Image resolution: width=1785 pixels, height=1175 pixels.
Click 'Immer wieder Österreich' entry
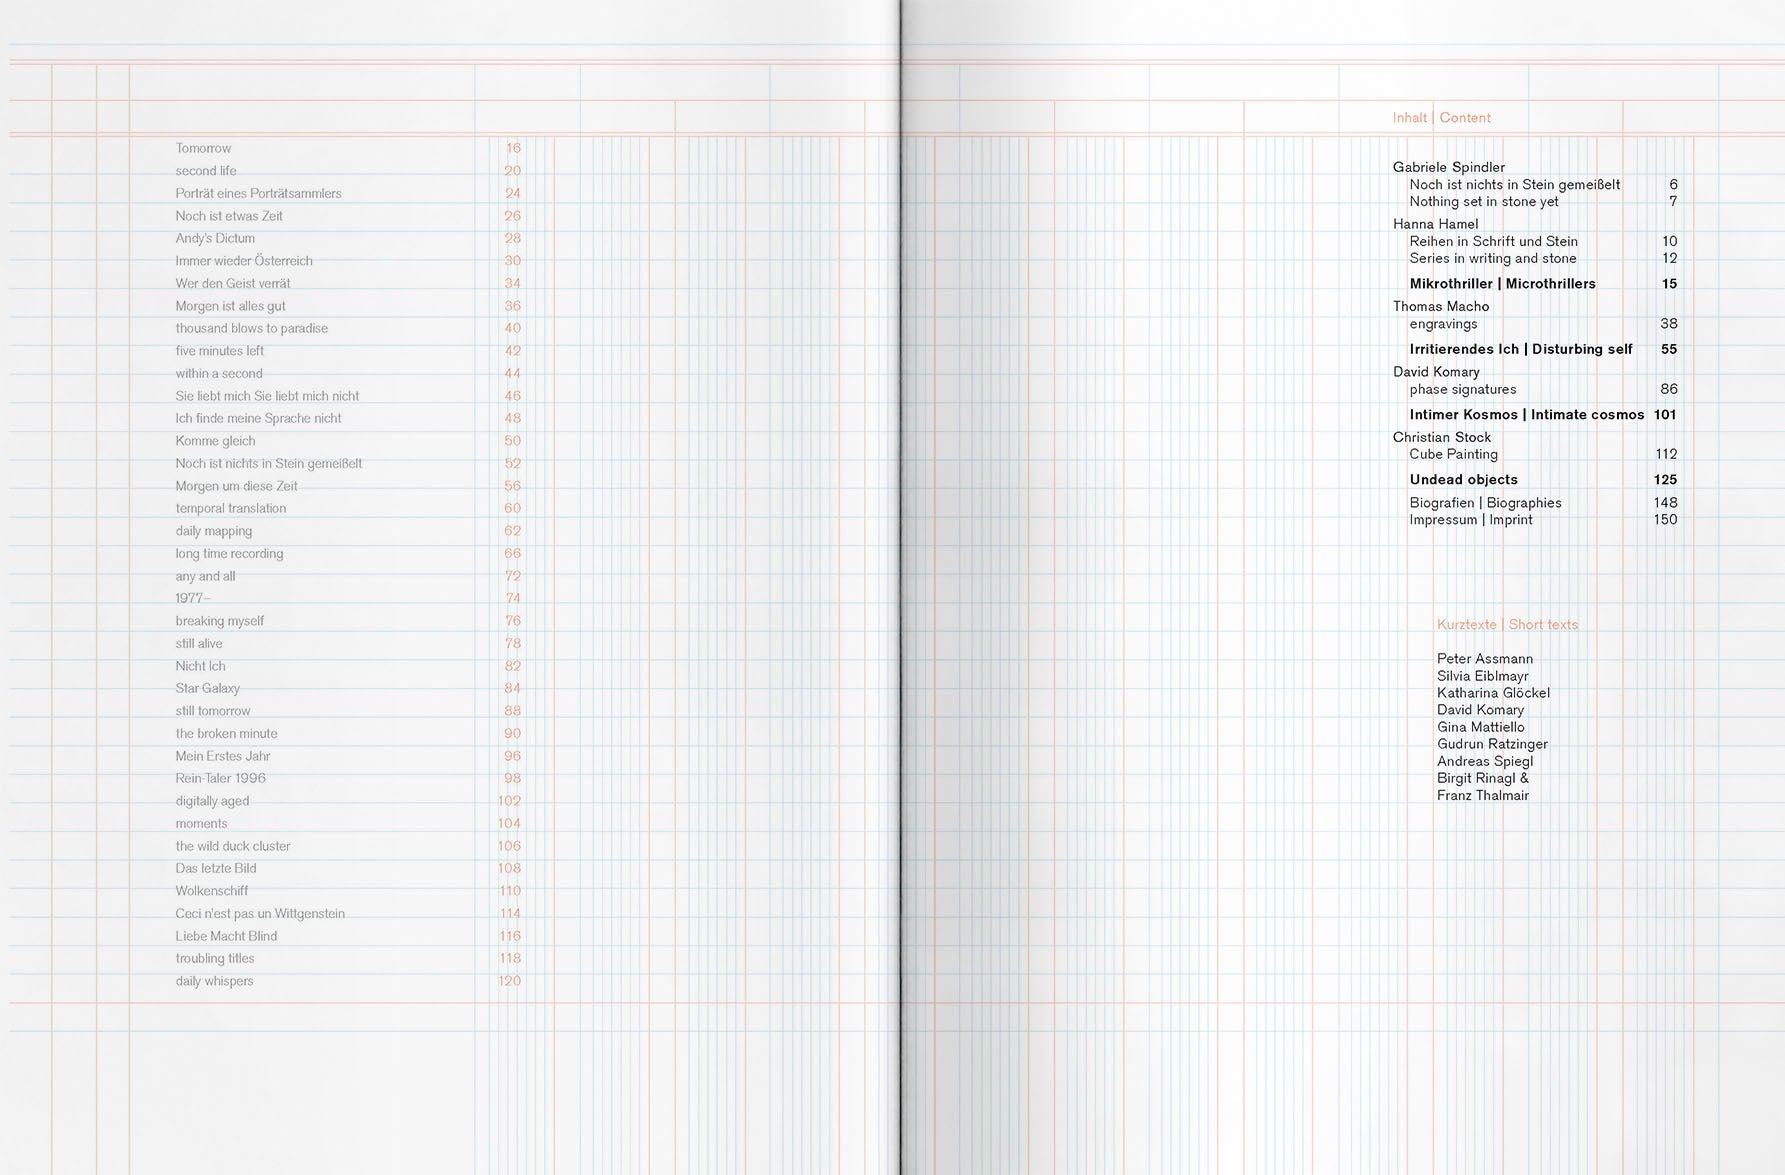point(244,261)
